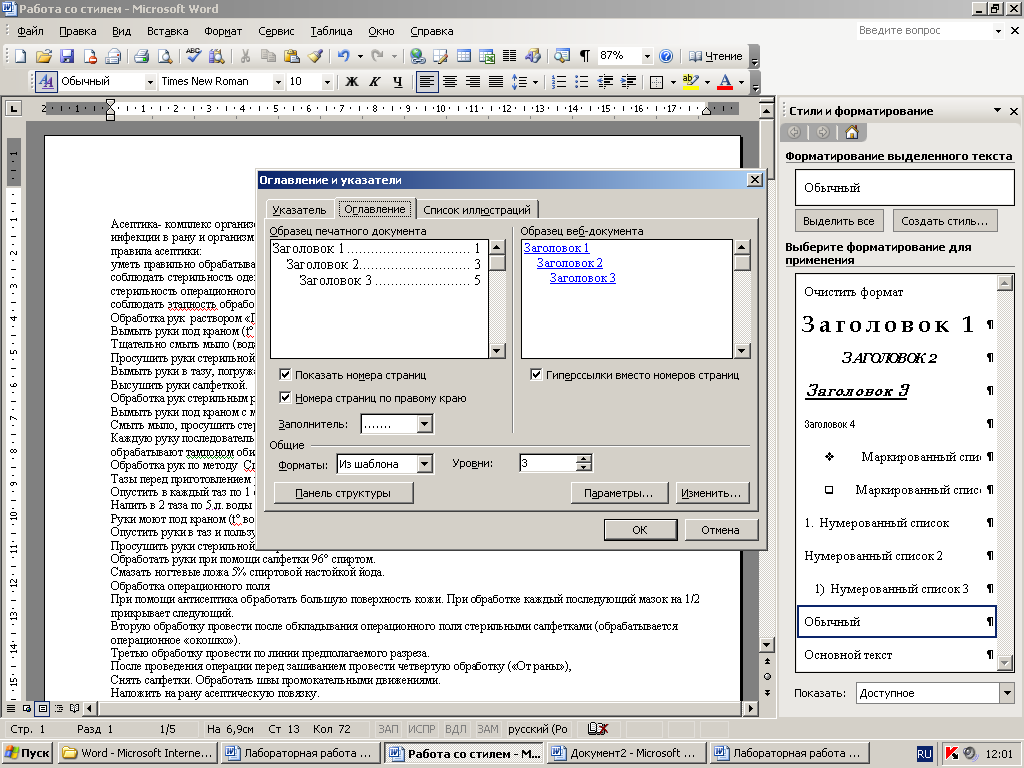Viewport: 1024px width, 768px height.
Task: Paste with the clipboard icon
Action: (x=292, y=56)
